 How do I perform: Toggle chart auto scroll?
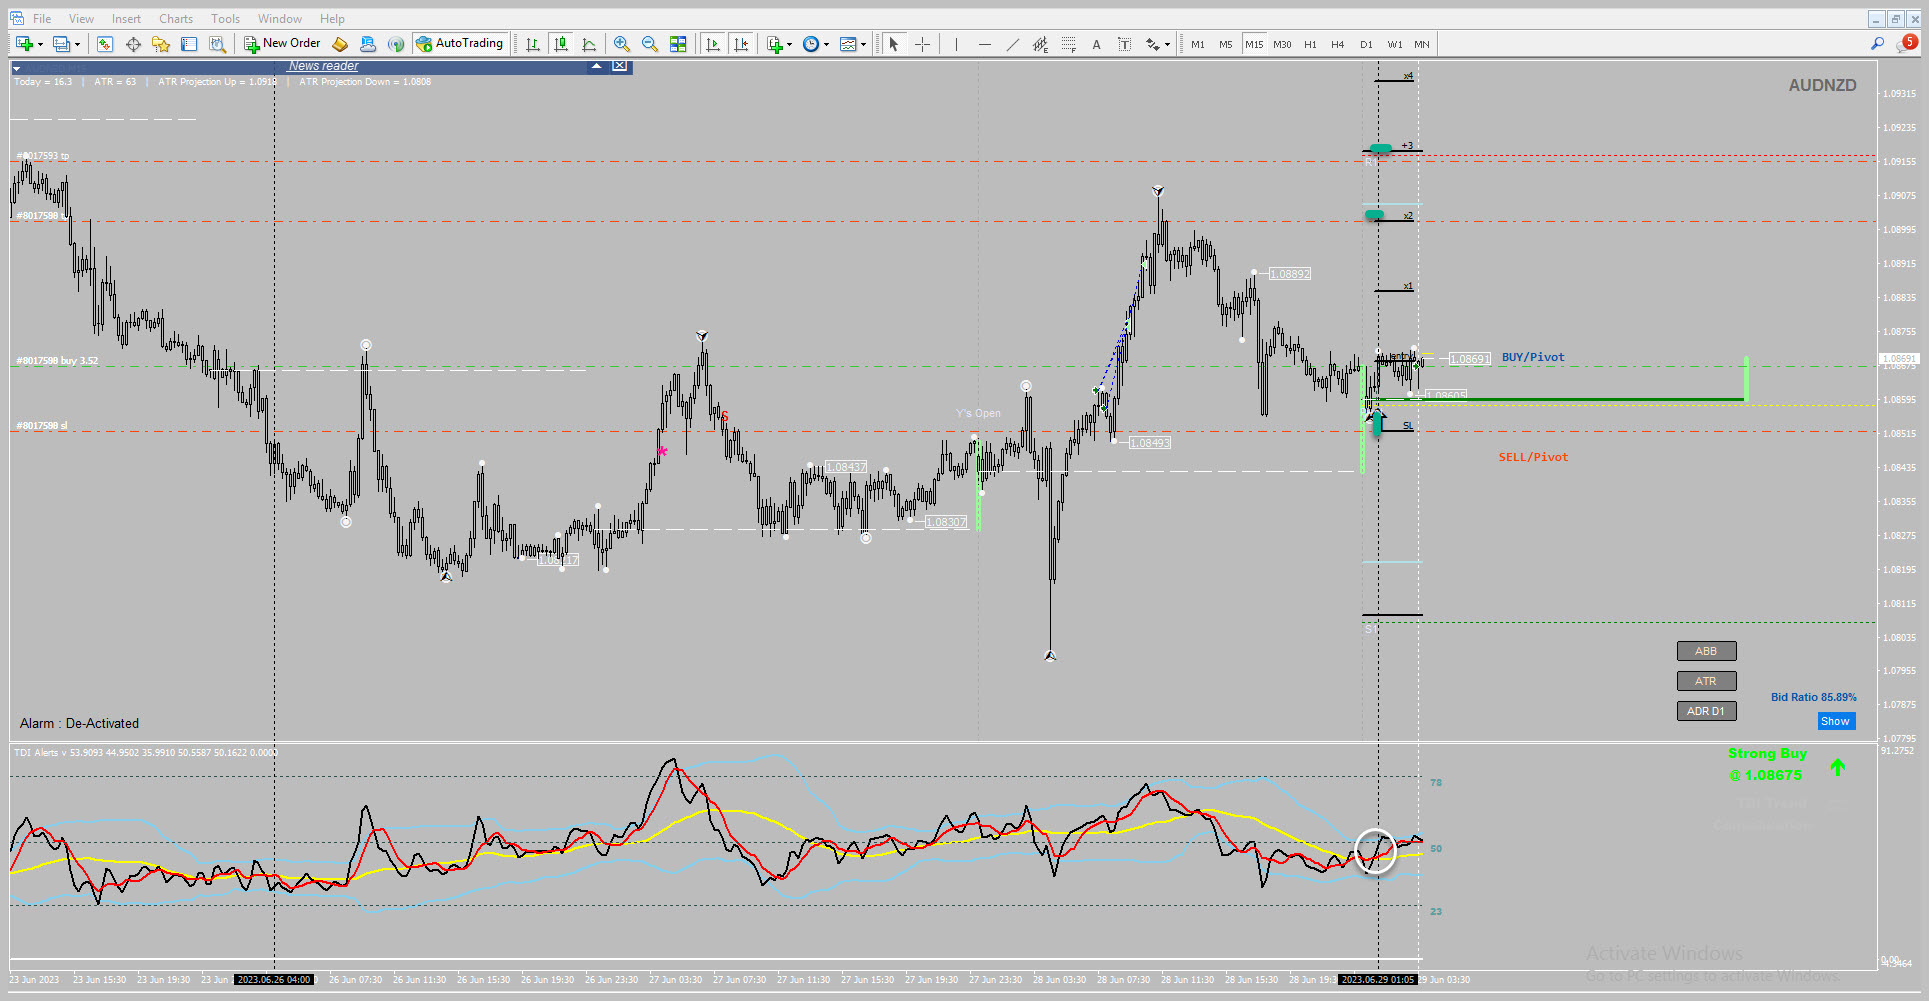pos(713,44)
